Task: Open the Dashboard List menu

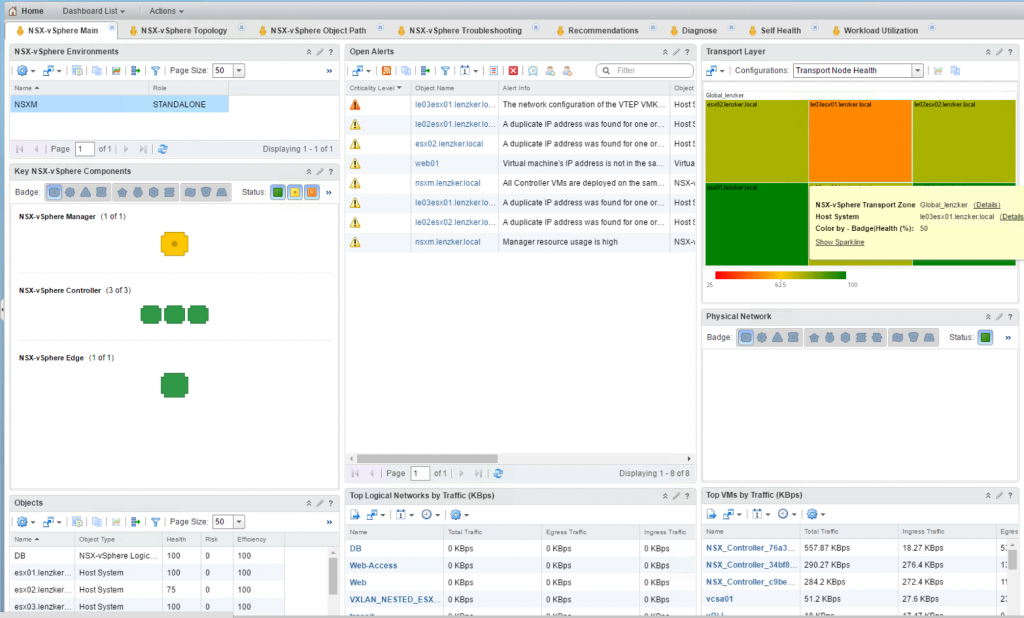Action: pyautogui.click(x=90, y=9)
